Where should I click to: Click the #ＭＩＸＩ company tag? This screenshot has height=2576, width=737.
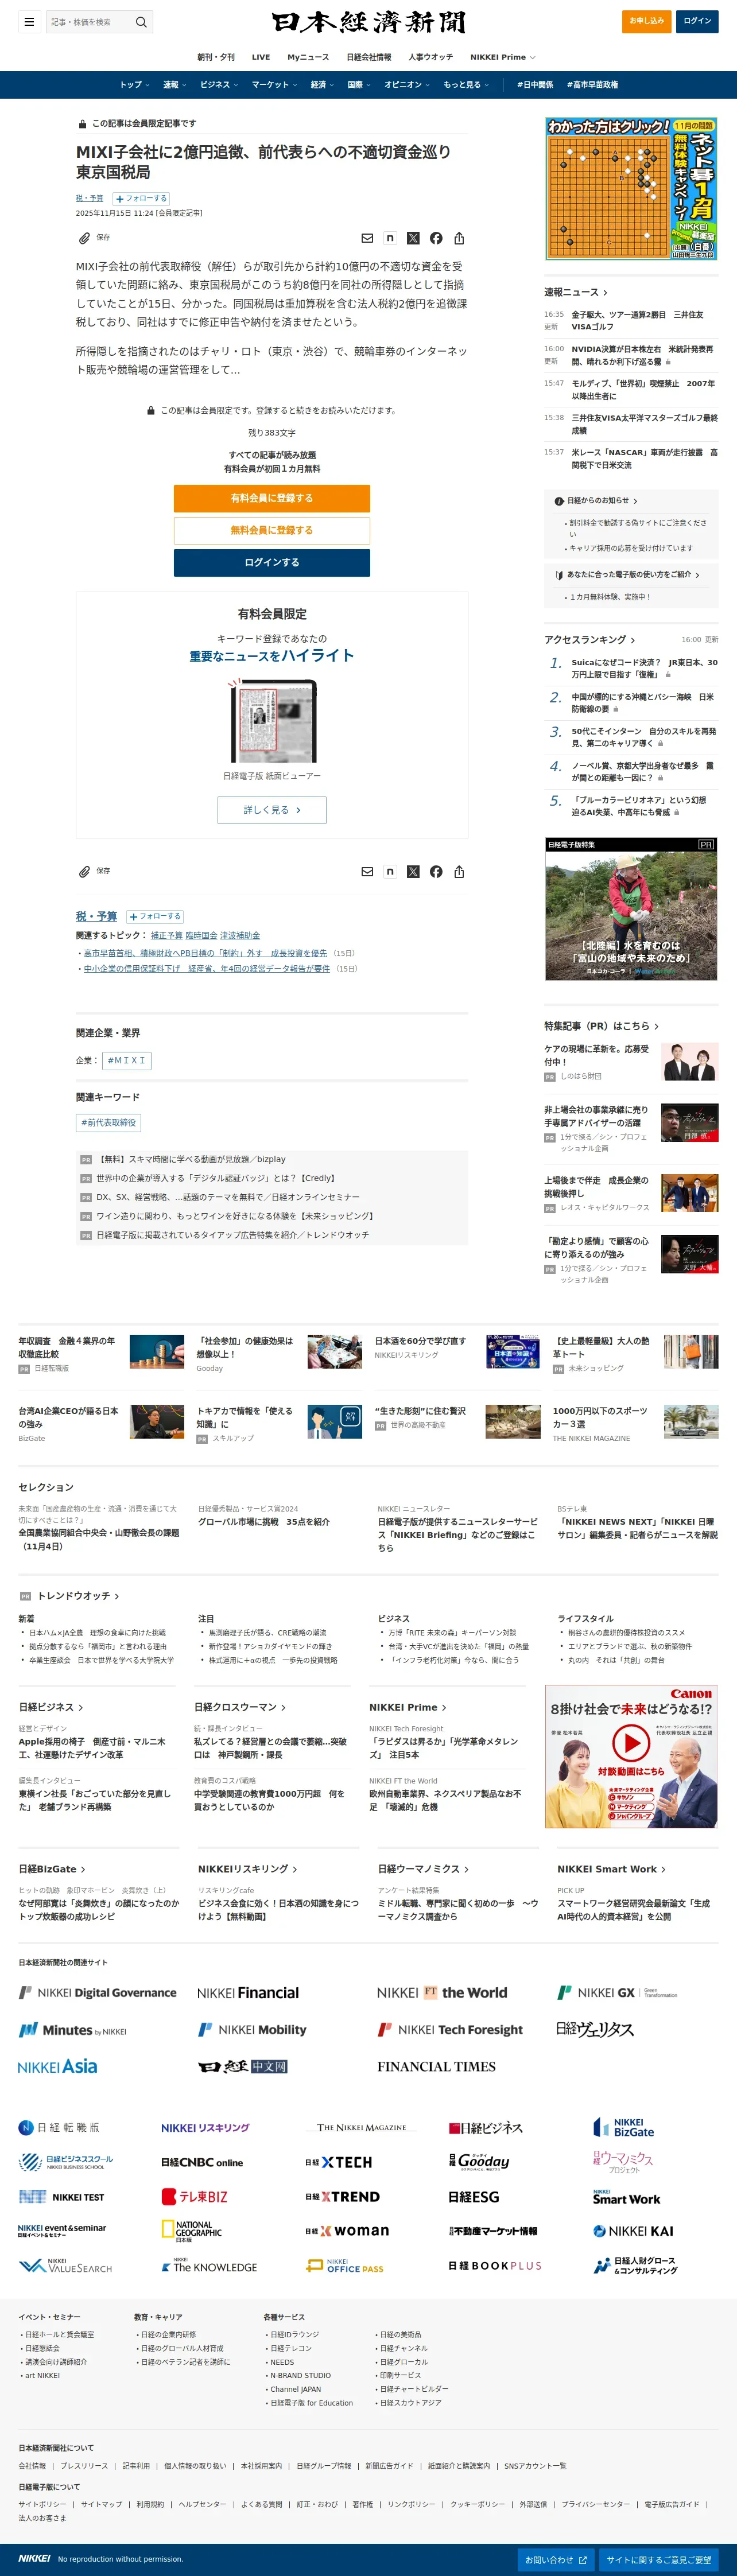(127, 1060)
